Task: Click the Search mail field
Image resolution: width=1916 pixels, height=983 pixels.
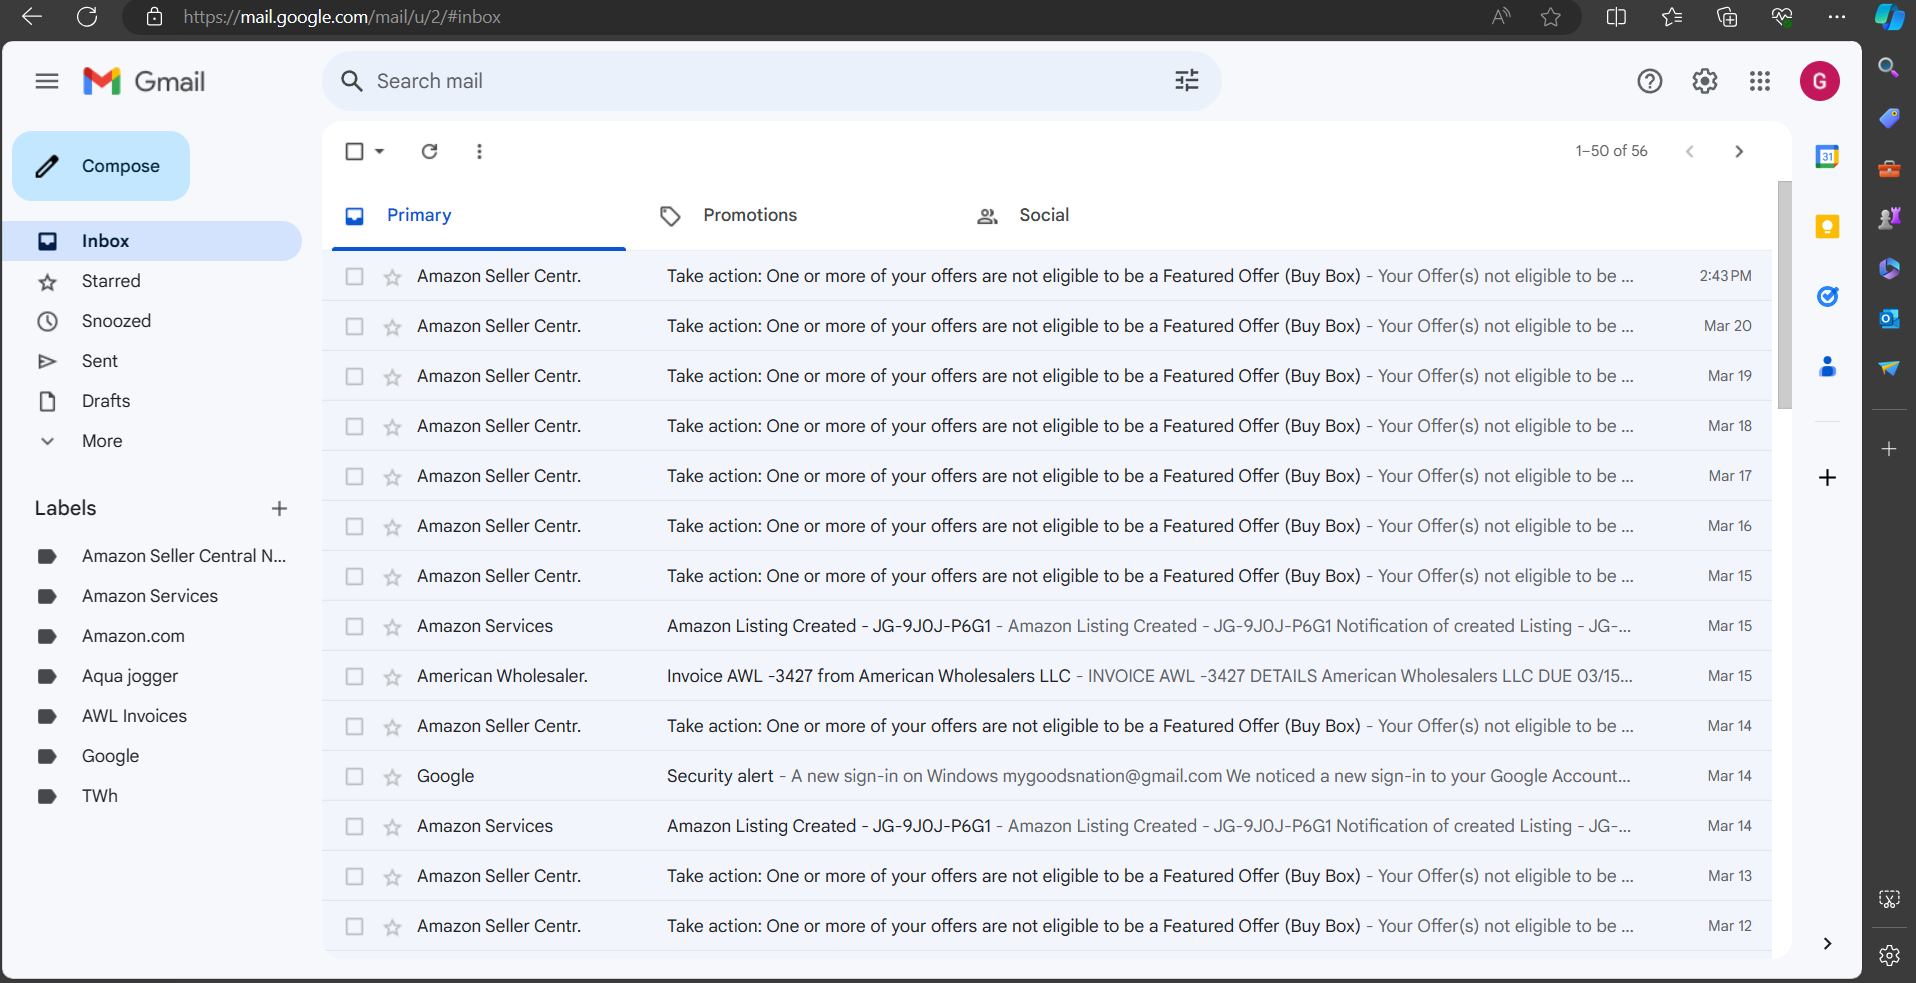Action: coord(770,81)
